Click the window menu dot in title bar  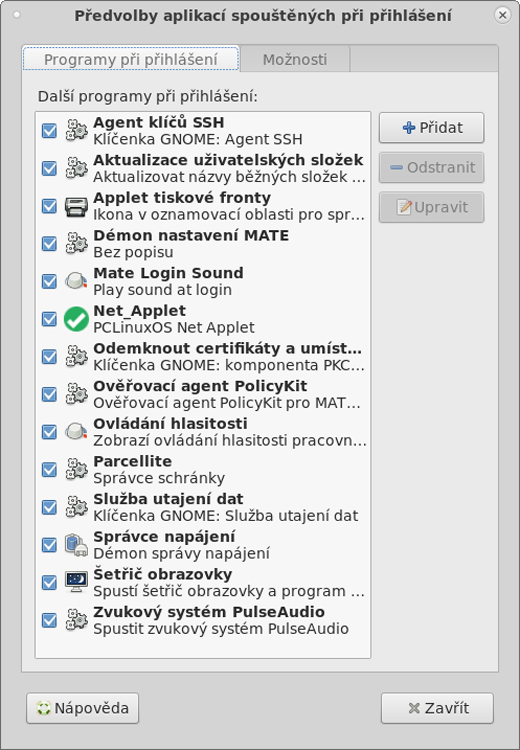pos(17,15)
